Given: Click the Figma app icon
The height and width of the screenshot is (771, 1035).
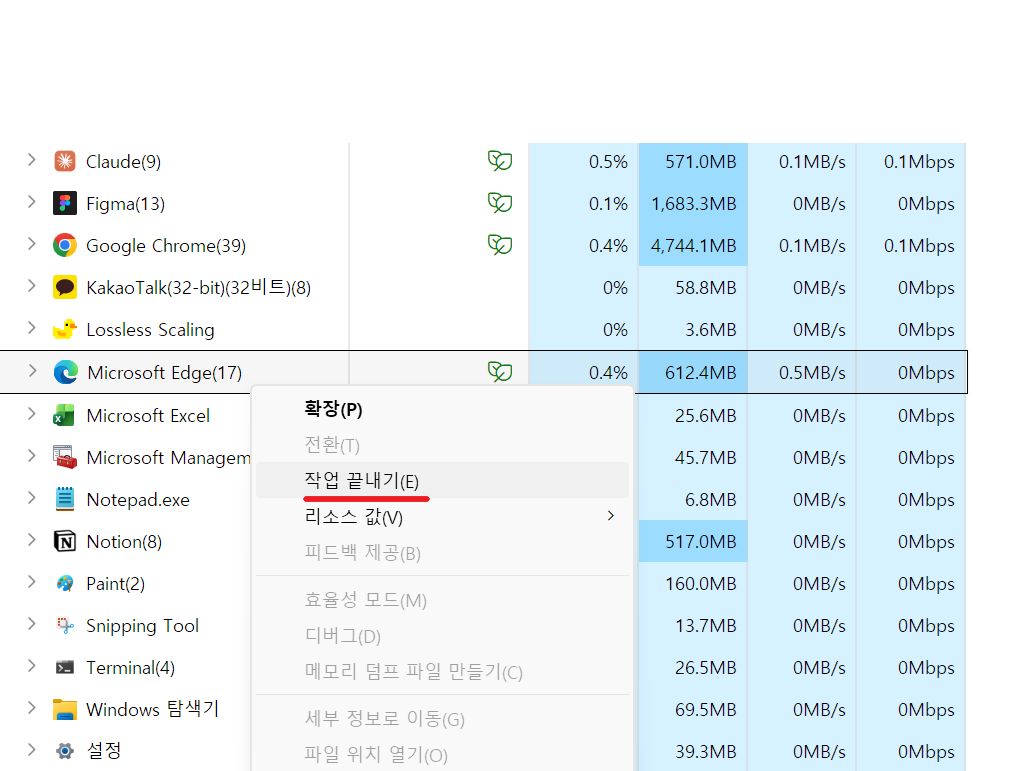Looking at the screenshot, I should coord(65,203).
